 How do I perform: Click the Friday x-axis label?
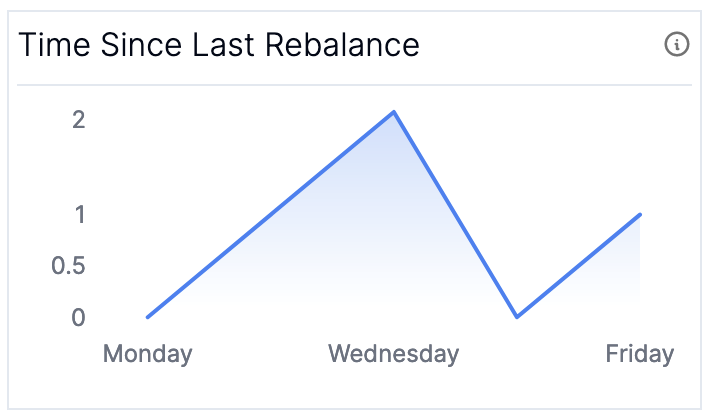[640, 354]
